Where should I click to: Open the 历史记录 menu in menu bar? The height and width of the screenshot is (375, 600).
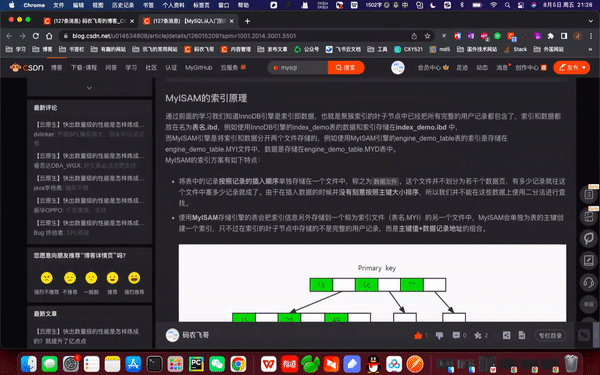pos(123,5)
